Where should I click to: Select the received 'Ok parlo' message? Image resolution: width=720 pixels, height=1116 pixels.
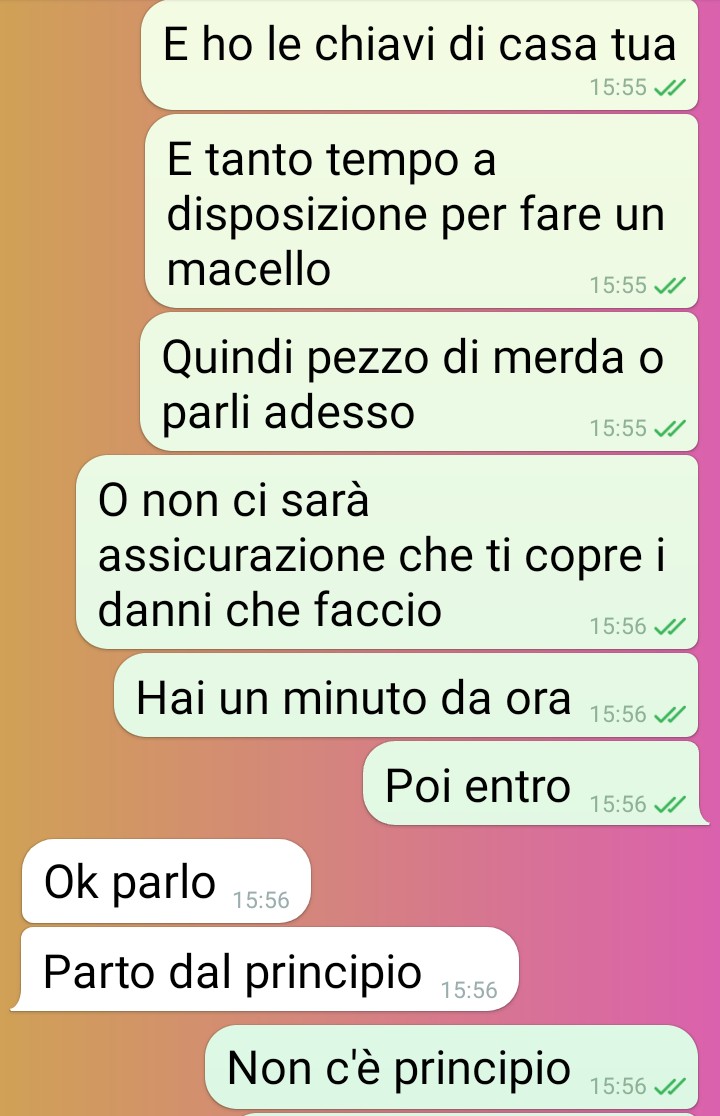point(166,881)
